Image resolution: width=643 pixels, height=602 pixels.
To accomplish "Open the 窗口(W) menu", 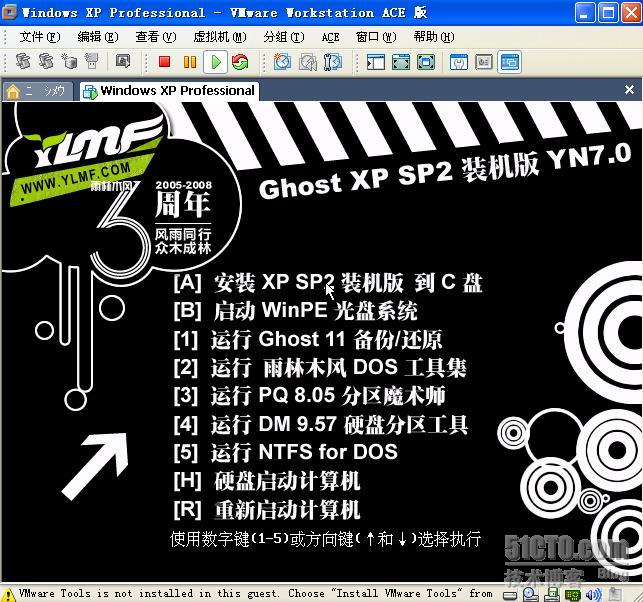I will pos(376,37).
